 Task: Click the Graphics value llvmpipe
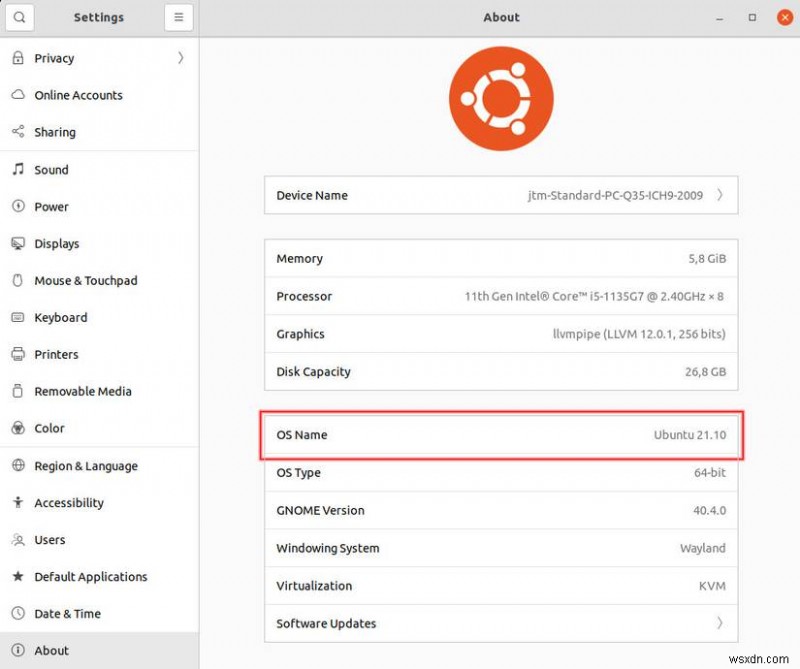click(x=639, y=334)
